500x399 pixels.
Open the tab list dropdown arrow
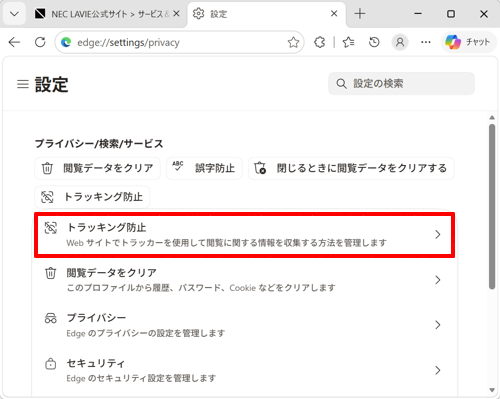point(14,14)
